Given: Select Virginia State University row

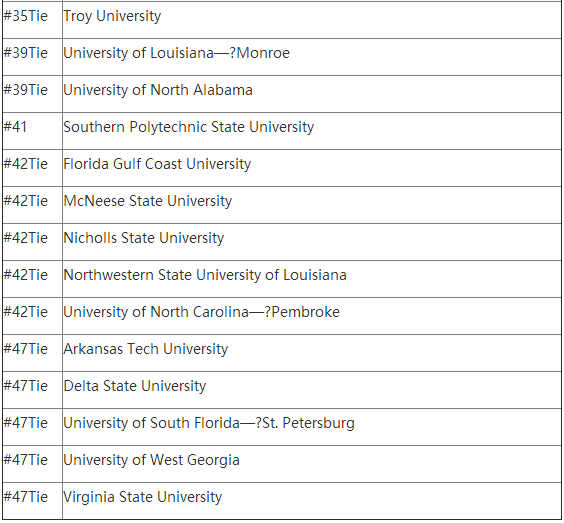Looking at the screenshot, I should 282,501.
